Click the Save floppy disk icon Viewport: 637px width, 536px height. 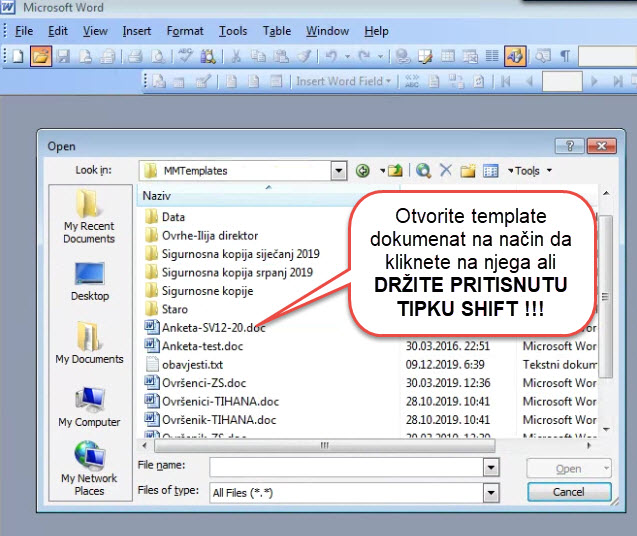(x=63, y=56)
